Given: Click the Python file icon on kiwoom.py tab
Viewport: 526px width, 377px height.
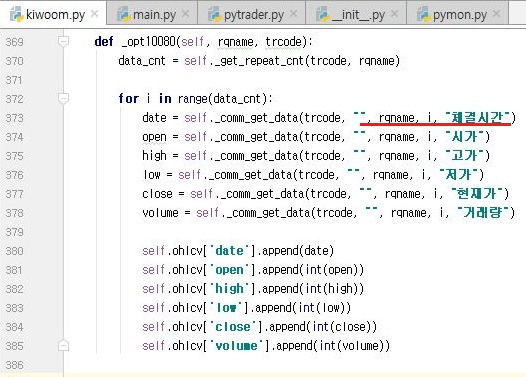Looking at the screenshot, I should (16, 14).
